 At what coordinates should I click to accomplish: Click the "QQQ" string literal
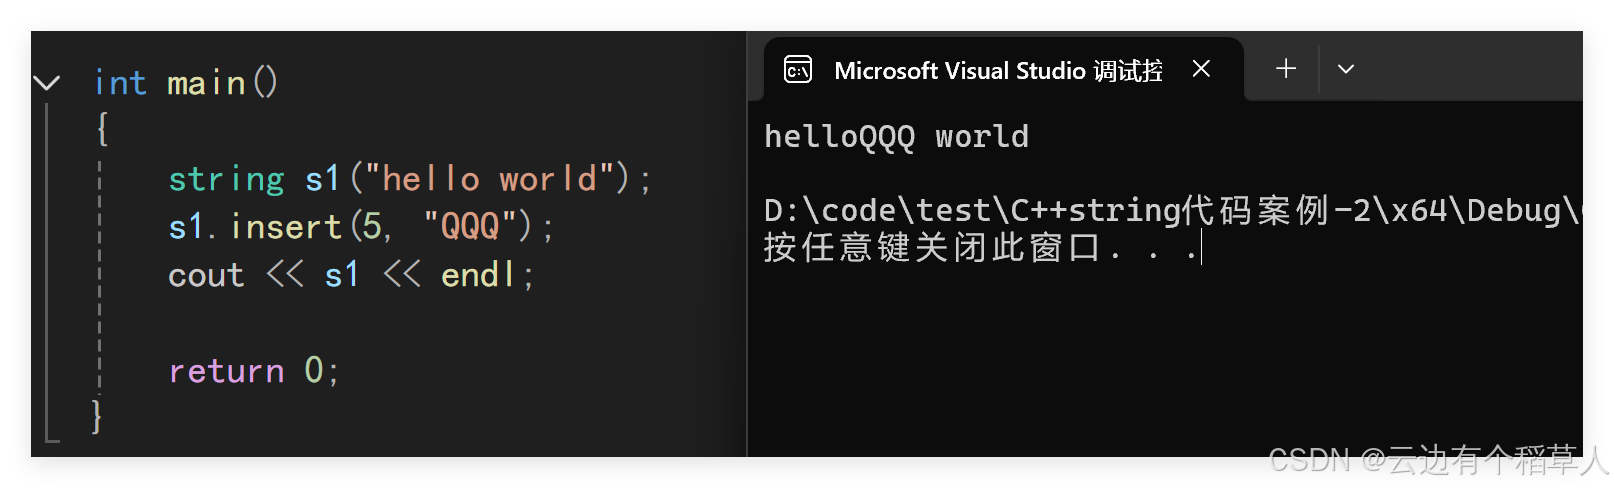(x=470, y=227)
